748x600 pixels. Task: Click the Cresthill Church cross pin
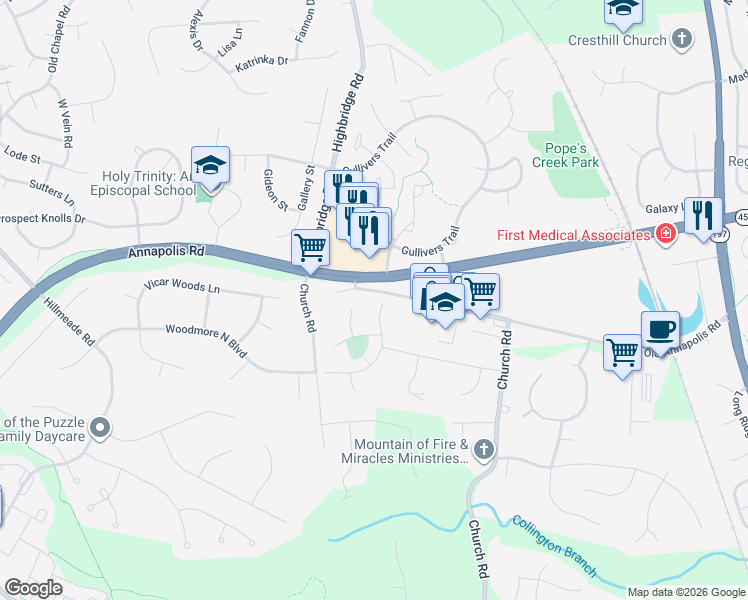point(682,38)
